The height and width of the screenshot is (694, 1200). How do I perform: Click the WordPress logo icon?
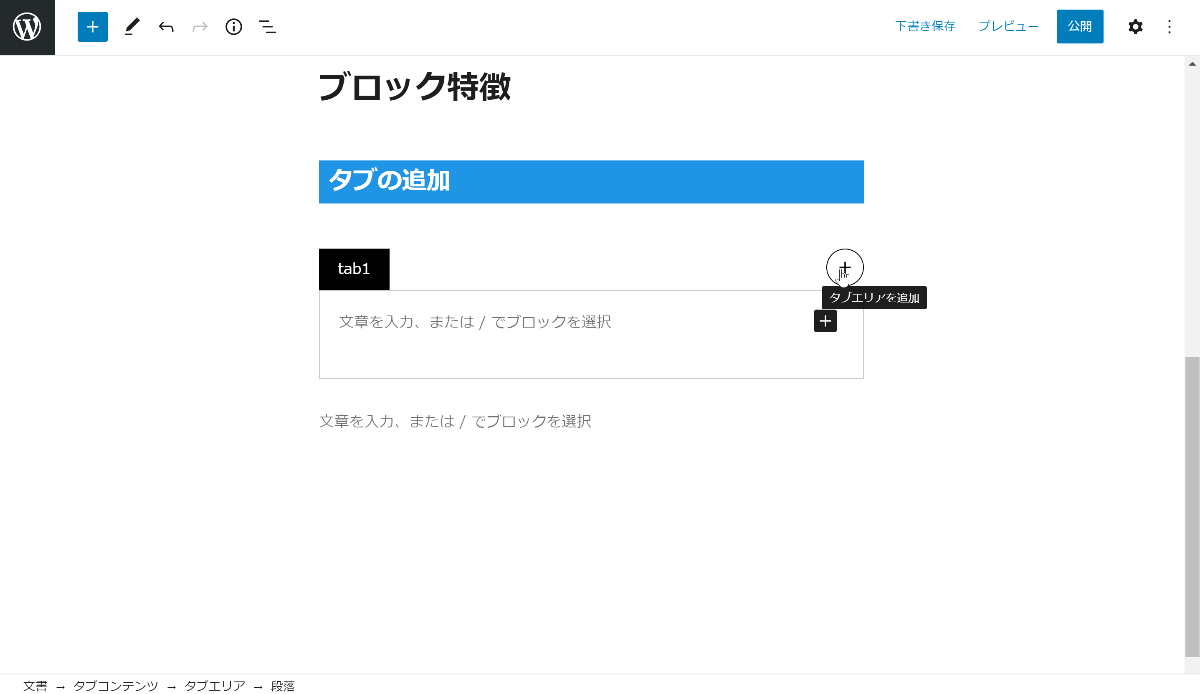27,27
